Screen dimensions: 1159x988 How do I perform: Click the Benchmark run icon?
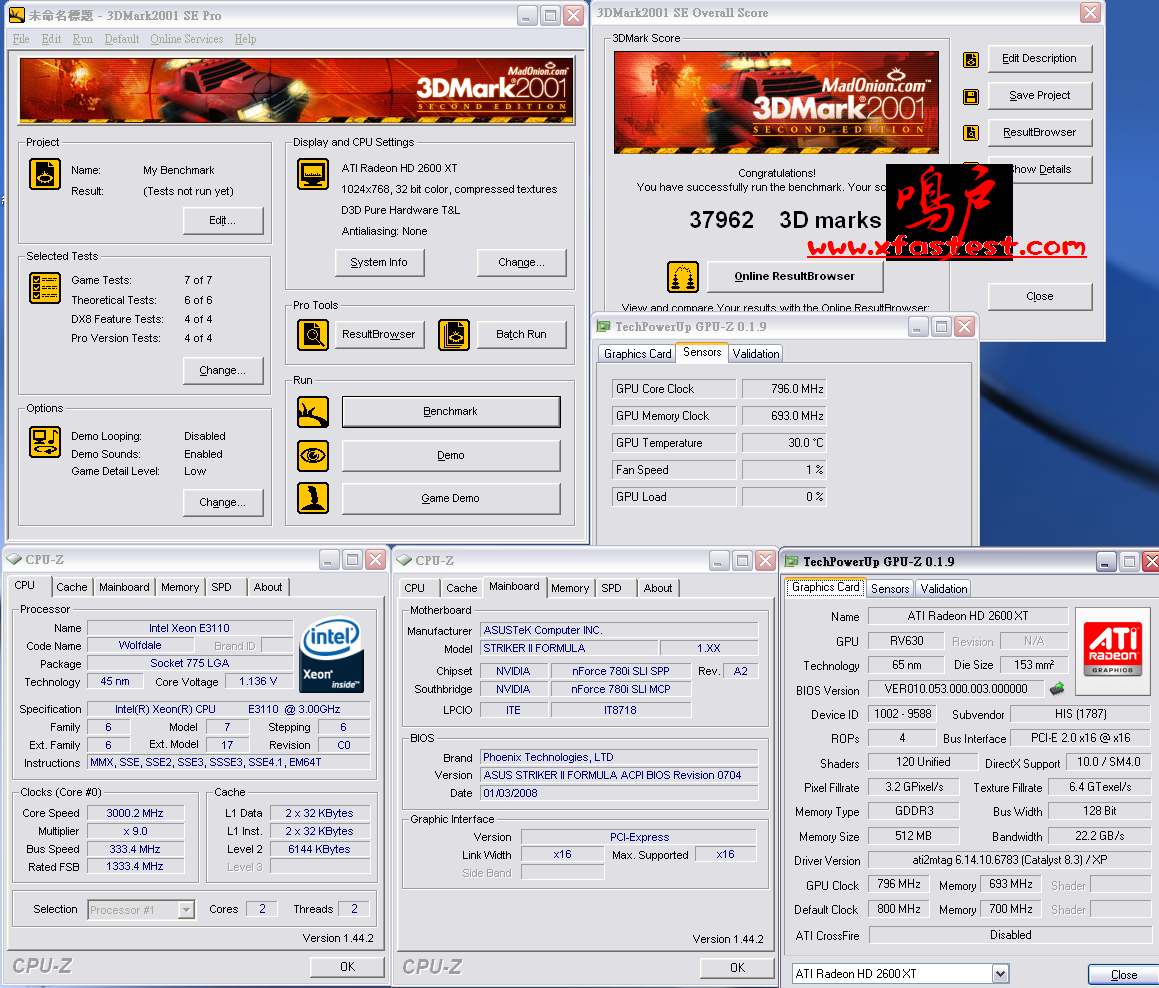click(313, 412)
